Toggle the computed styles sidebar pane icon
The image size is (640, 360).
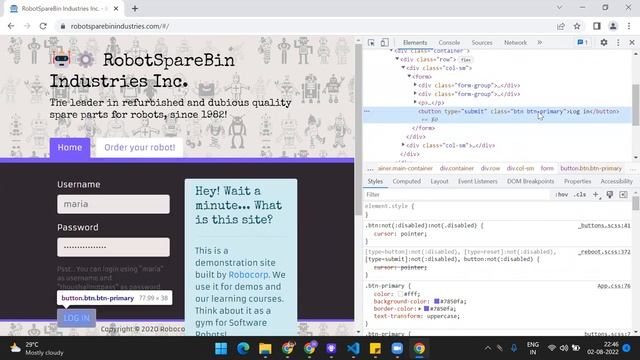(x=623, y=195)
